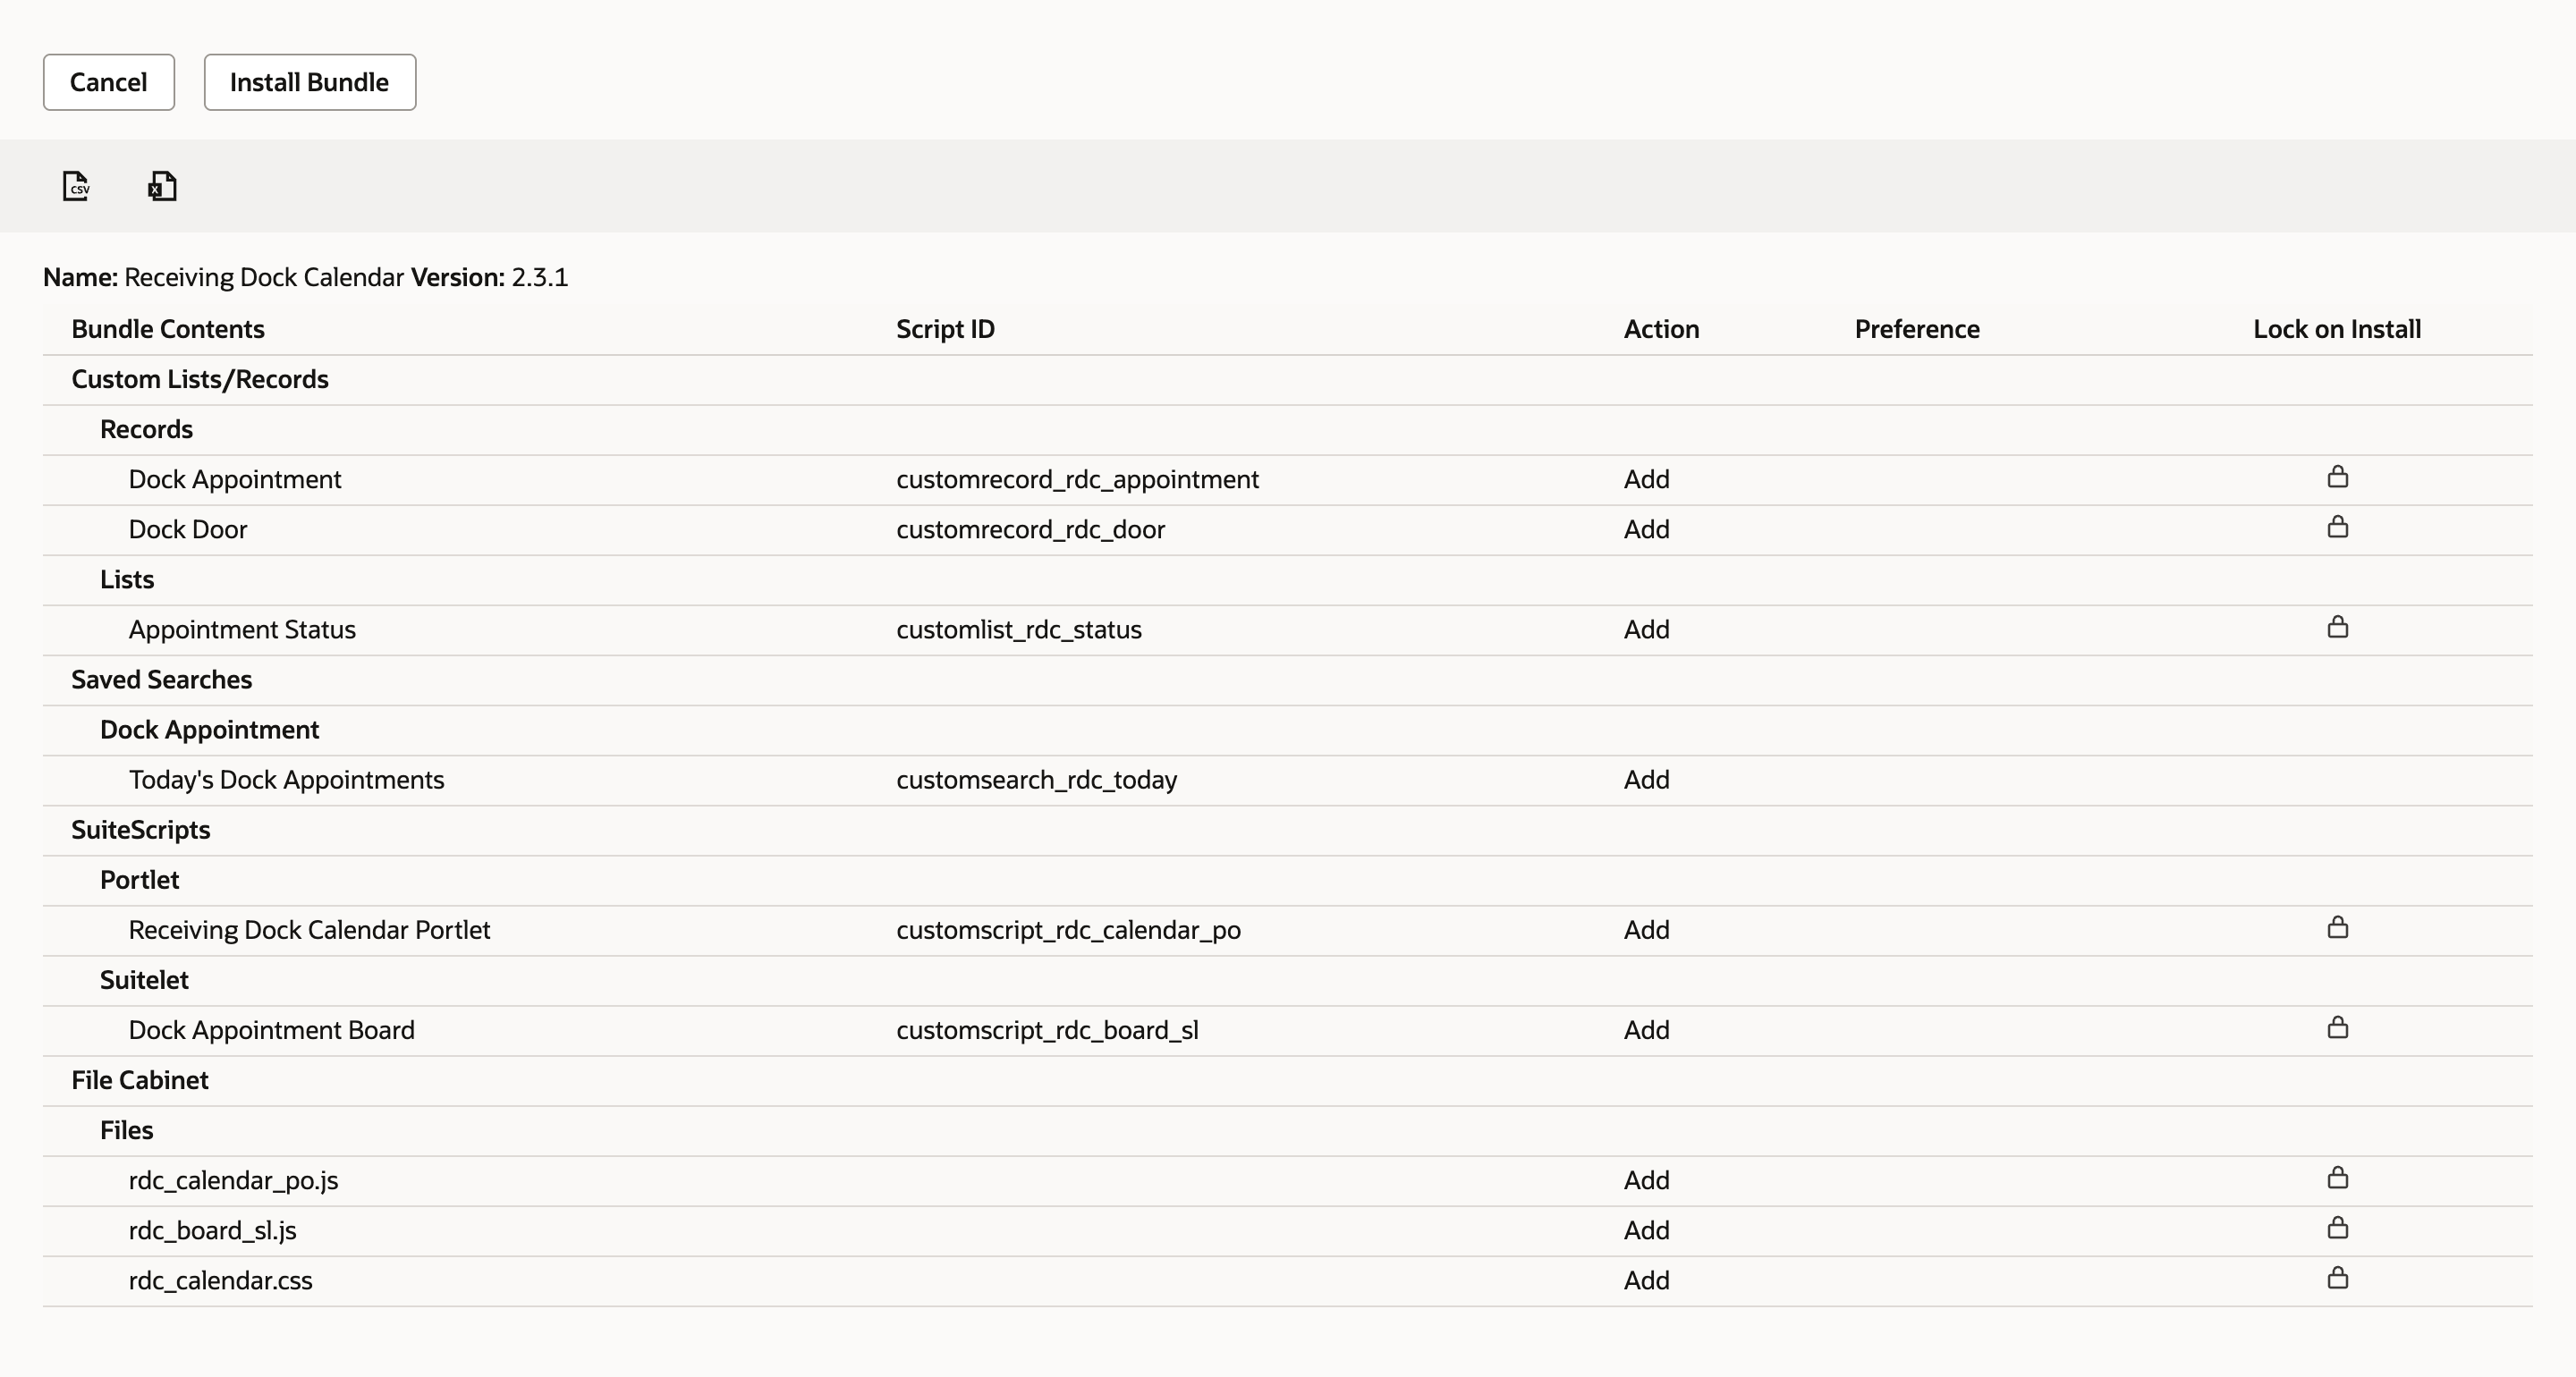Image resolution: width=2576 pixels, height=1377 pixels.
Task: Select the Add action for Appointment Status
Action: tap(1646, 629)
